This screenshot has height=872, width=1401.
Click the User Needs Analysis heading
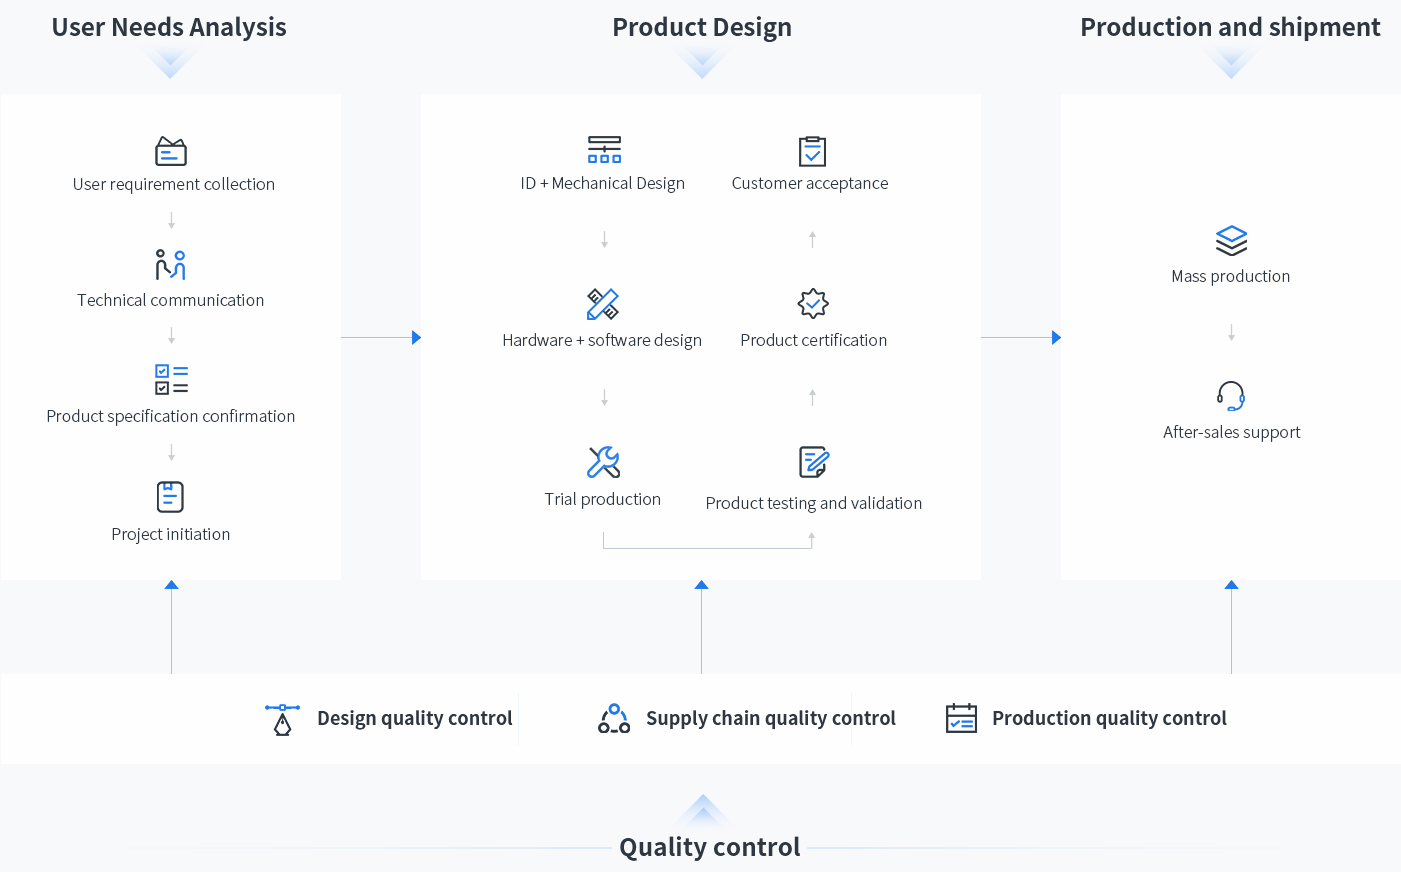coord(169,28)
